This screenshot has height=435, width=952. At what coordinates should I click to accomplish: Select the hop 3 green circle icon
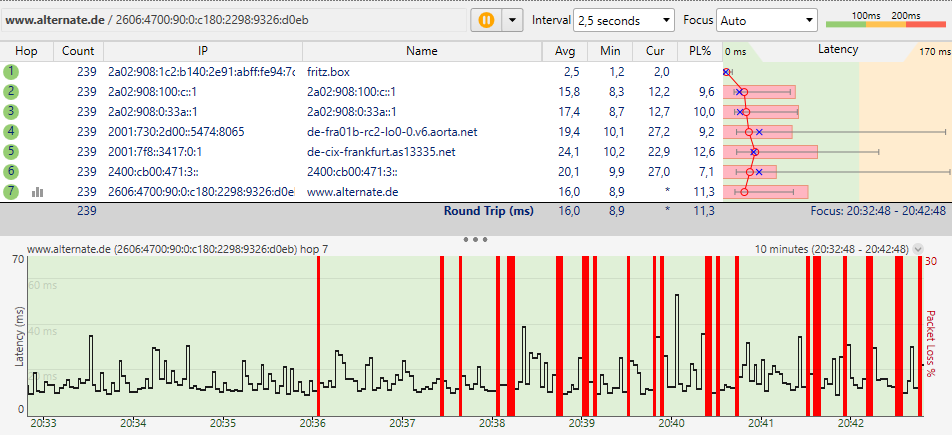[11, 112]
